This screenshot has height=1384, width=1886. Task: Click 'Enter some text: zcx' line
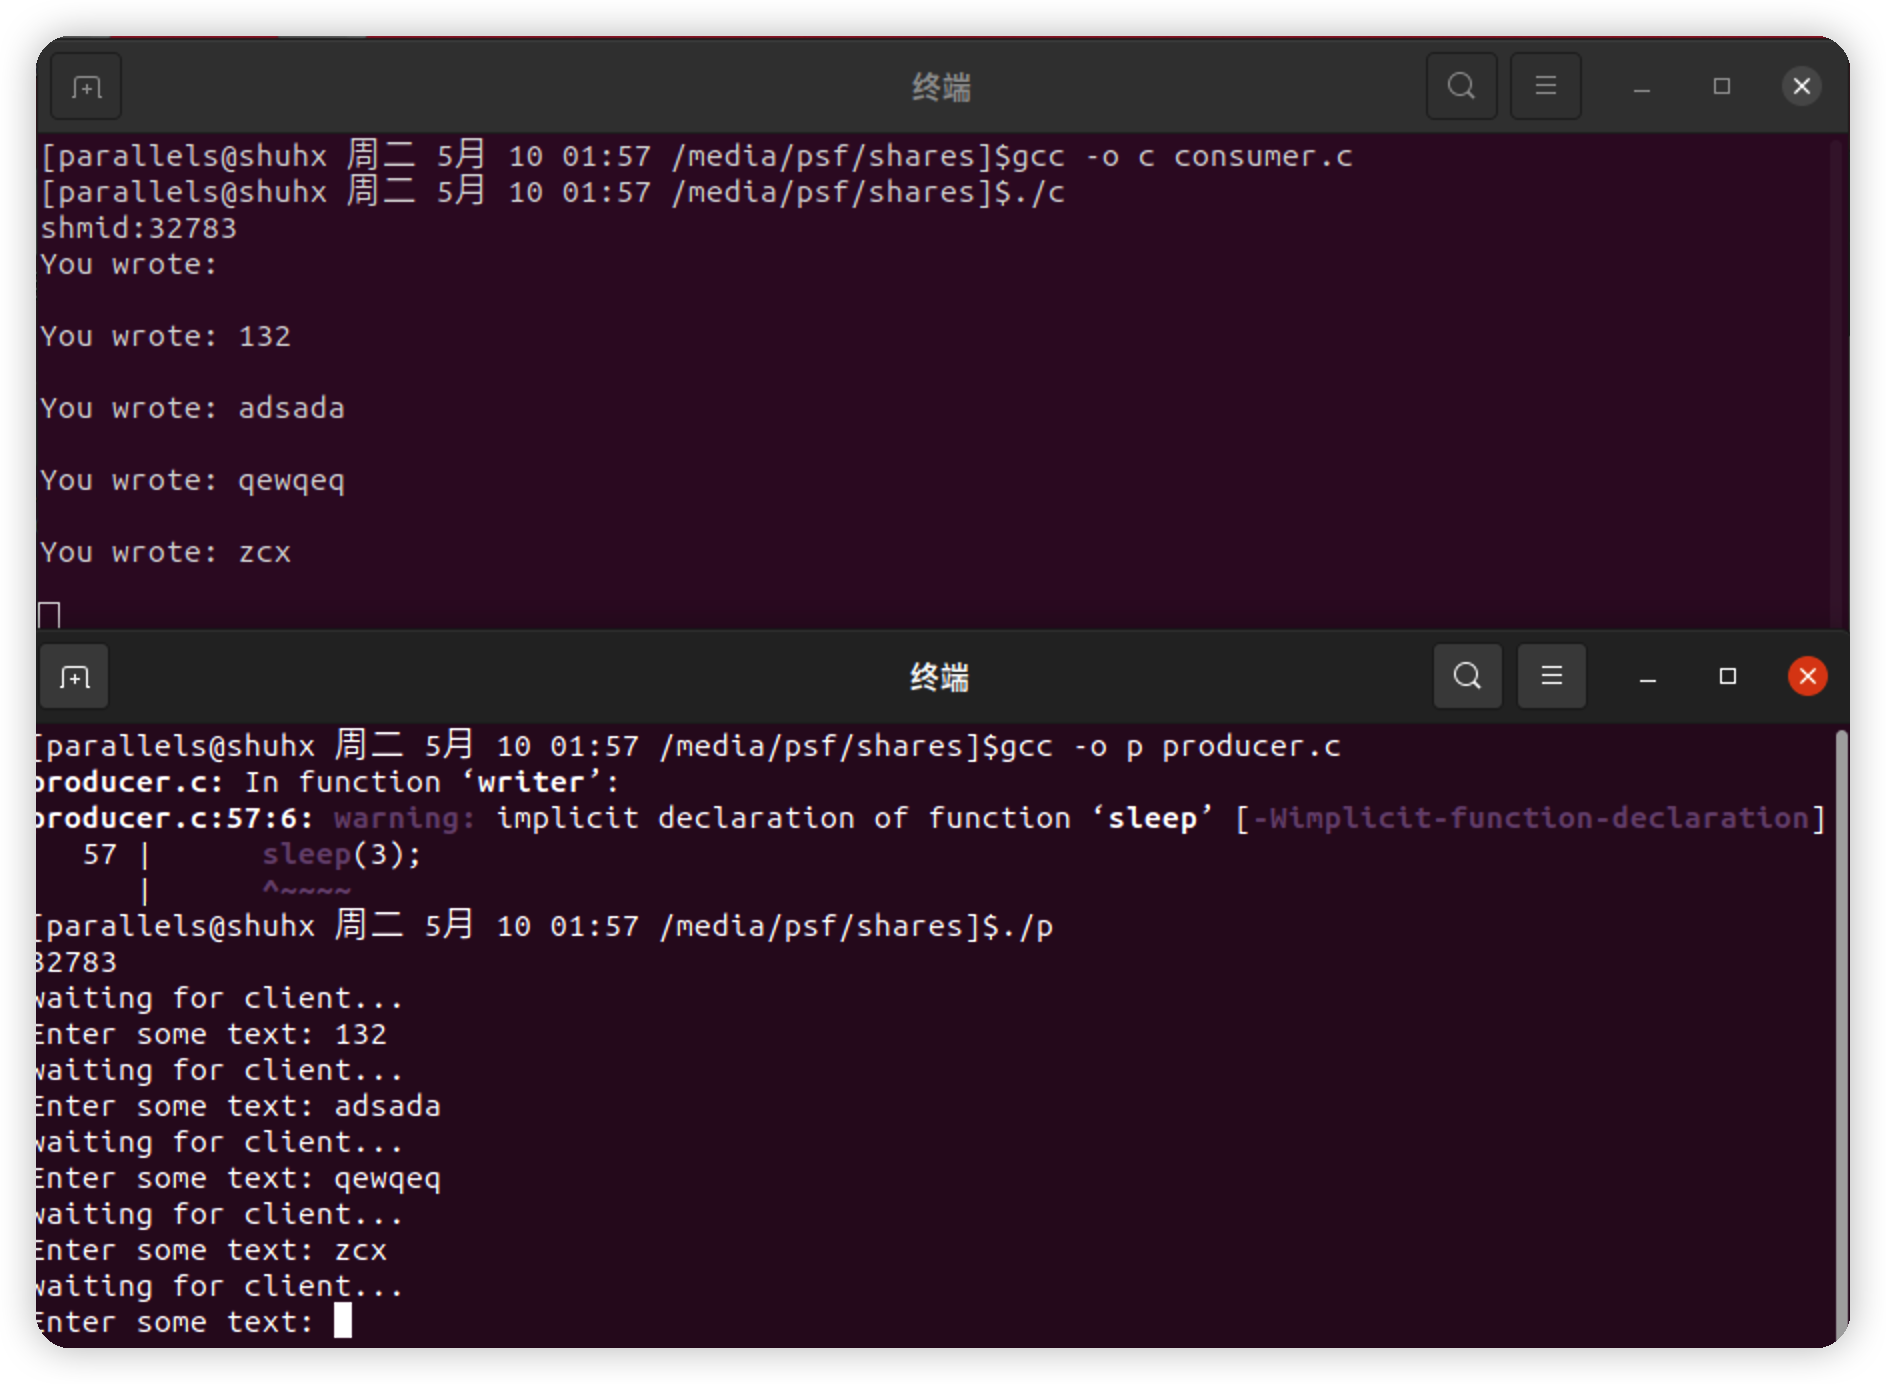pyautogui.click(x=211, y=1251)
